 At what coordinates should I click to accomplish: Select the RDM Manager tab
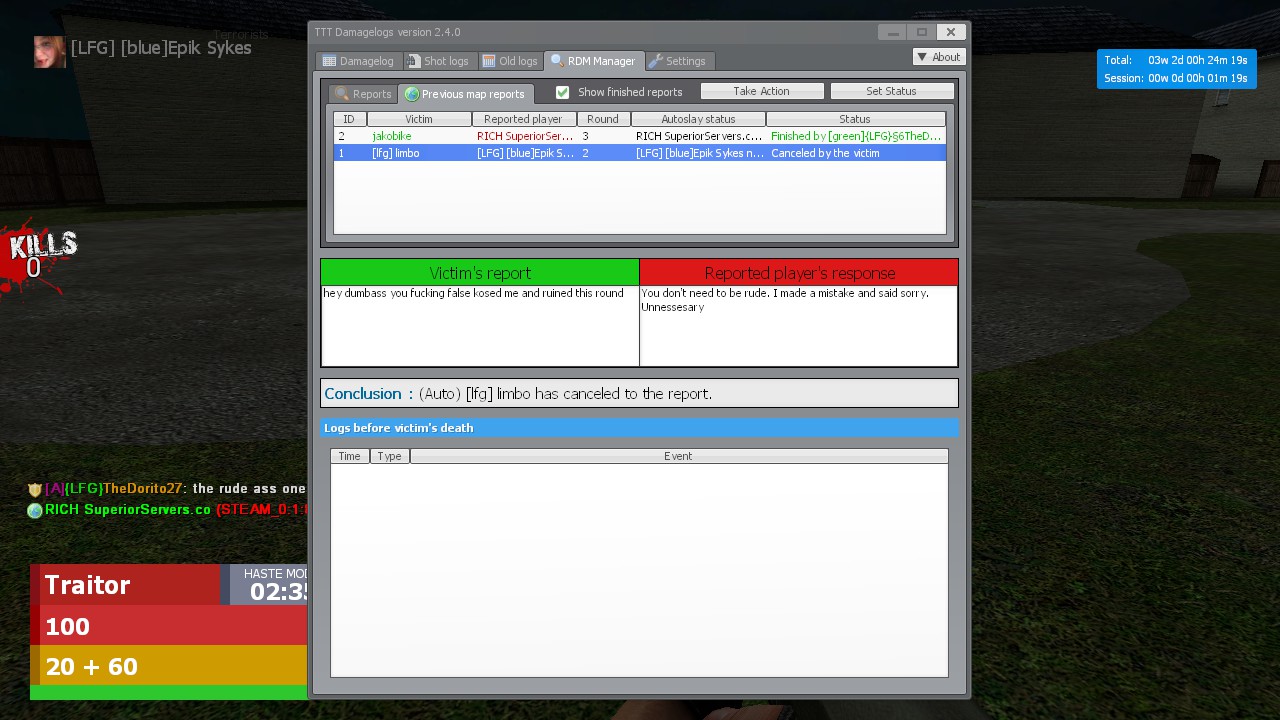coord(594,61)
